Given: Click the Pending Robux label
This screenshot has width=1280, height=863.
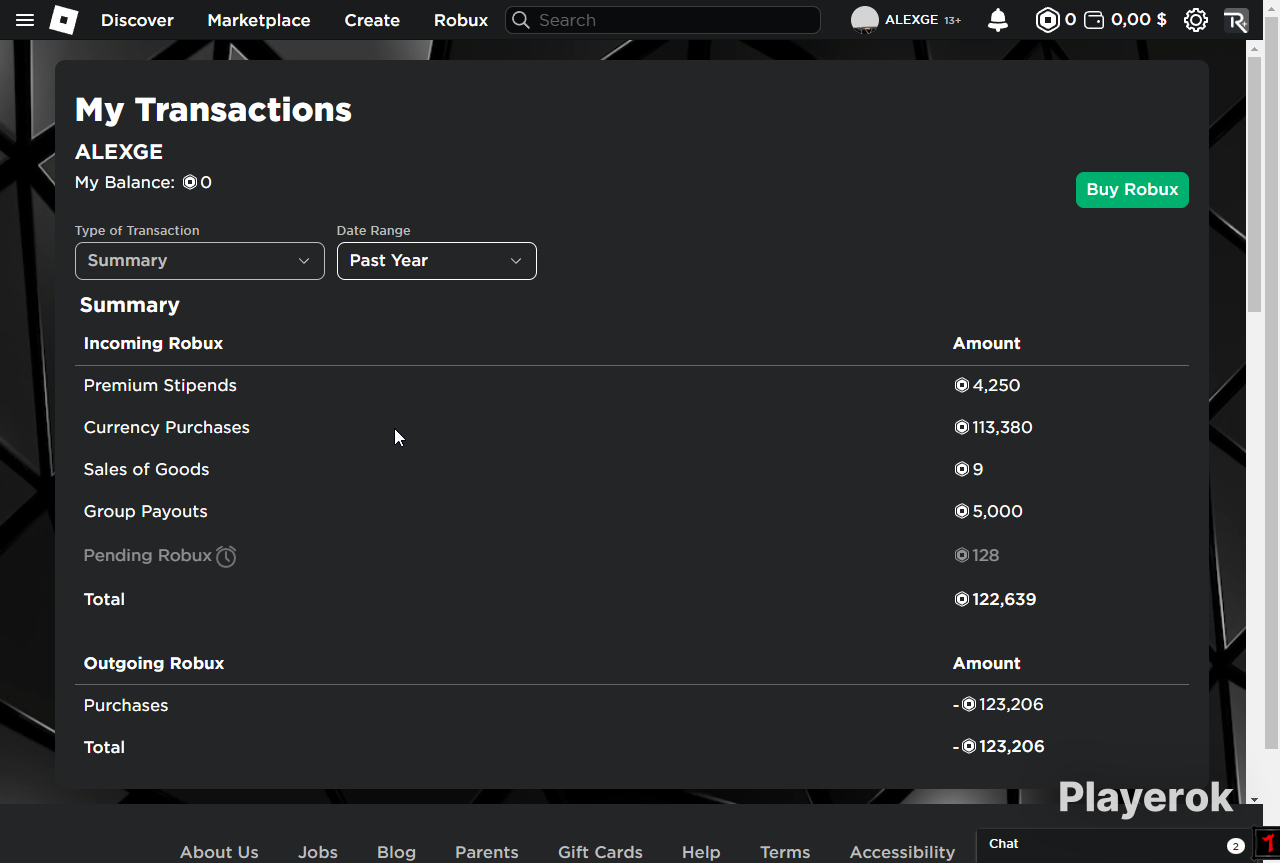Looking at the screenshot, I should coord(148,556).
